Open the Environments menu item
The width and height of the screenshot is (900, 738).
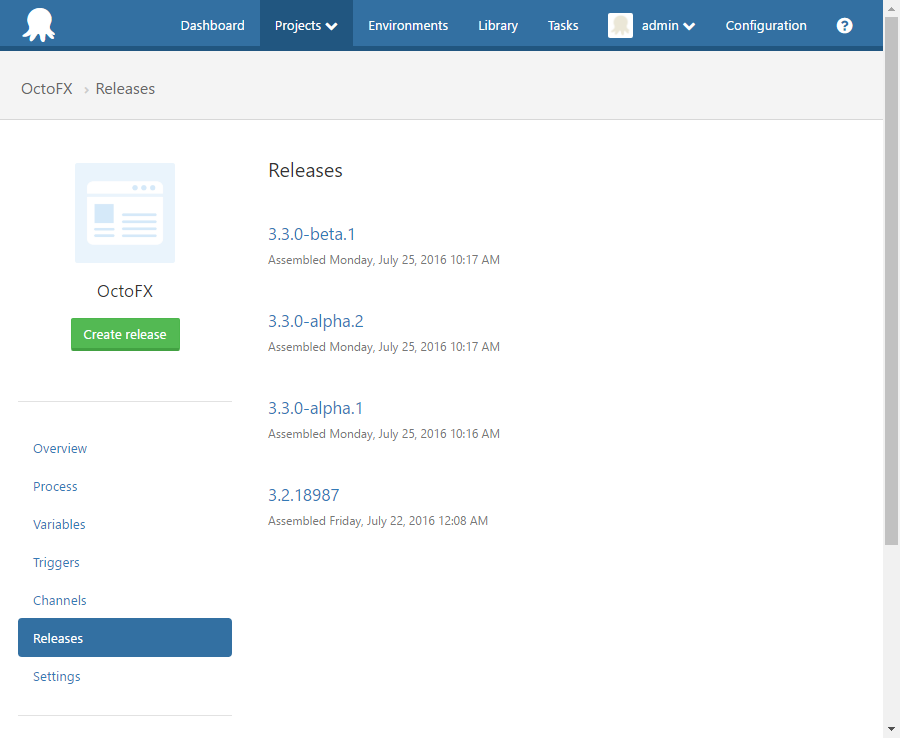(x=408, y=25)
